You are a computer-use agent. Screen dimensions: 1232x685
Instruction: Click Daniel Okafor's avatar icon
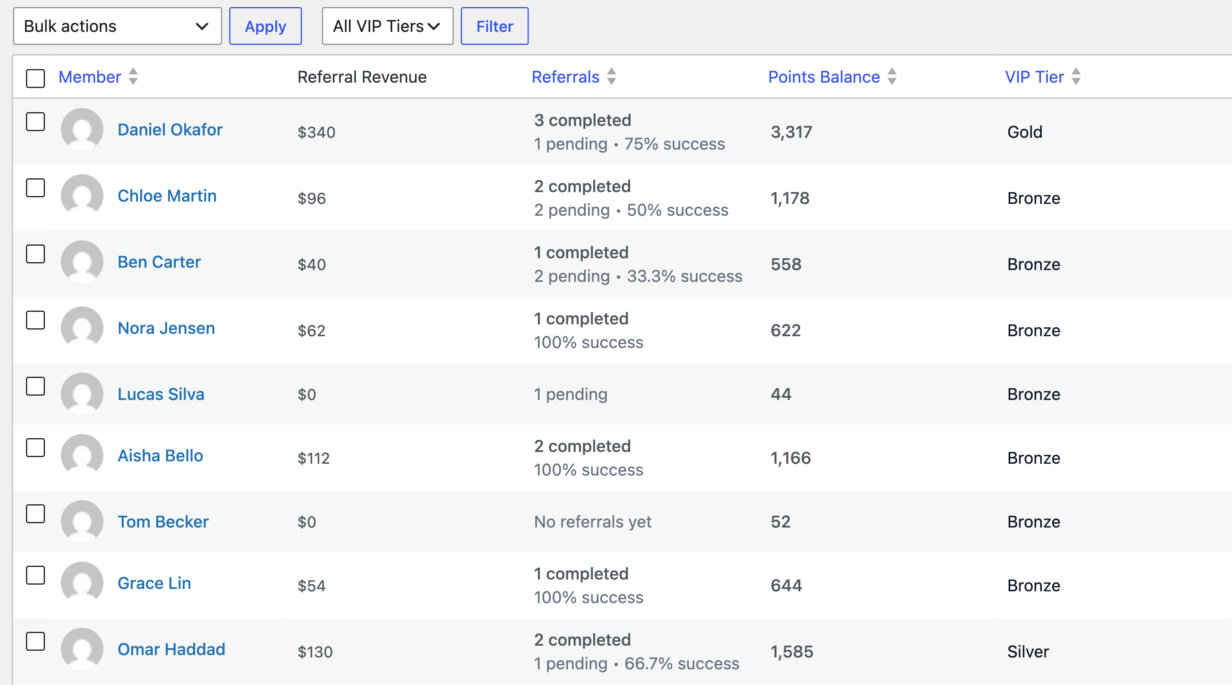pyautogui.click(x=82, y=131)
